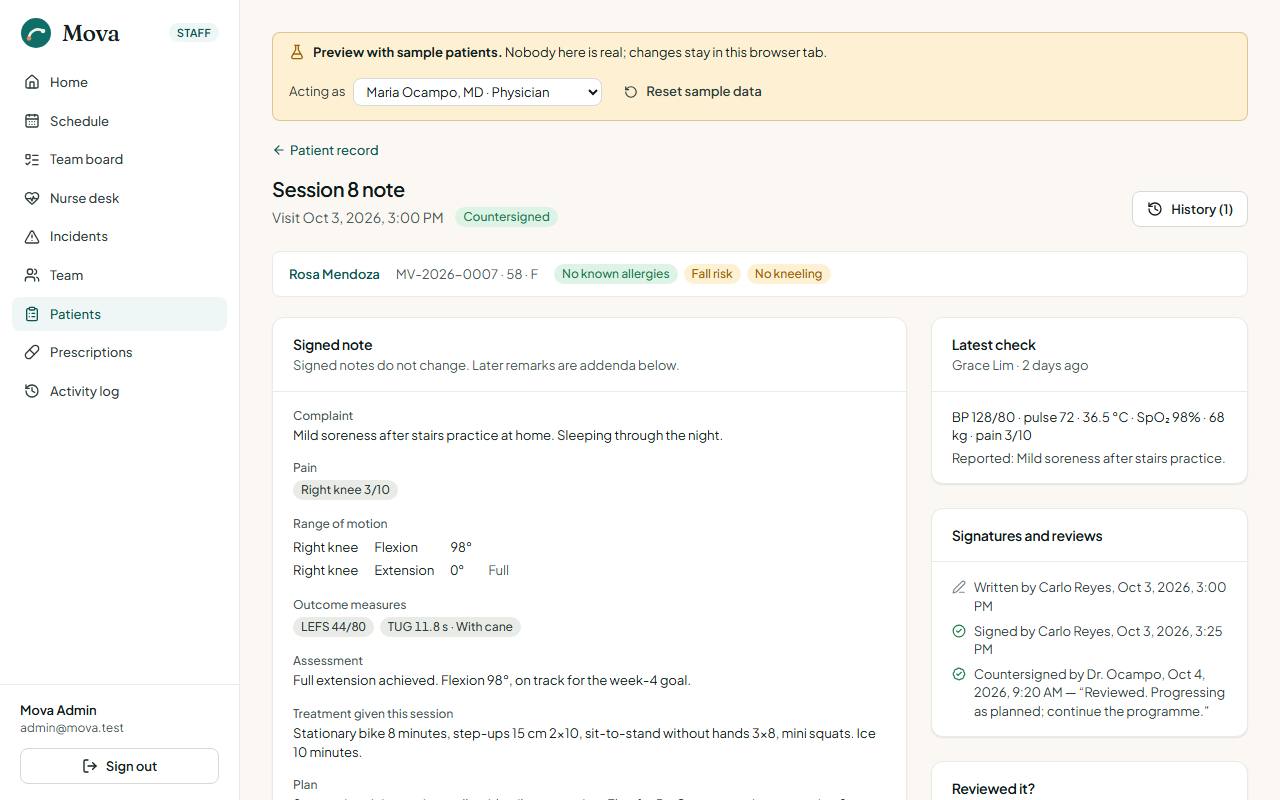Click the No kneeling tag
Screen dimensions: 1280x800
click(788, 274)
